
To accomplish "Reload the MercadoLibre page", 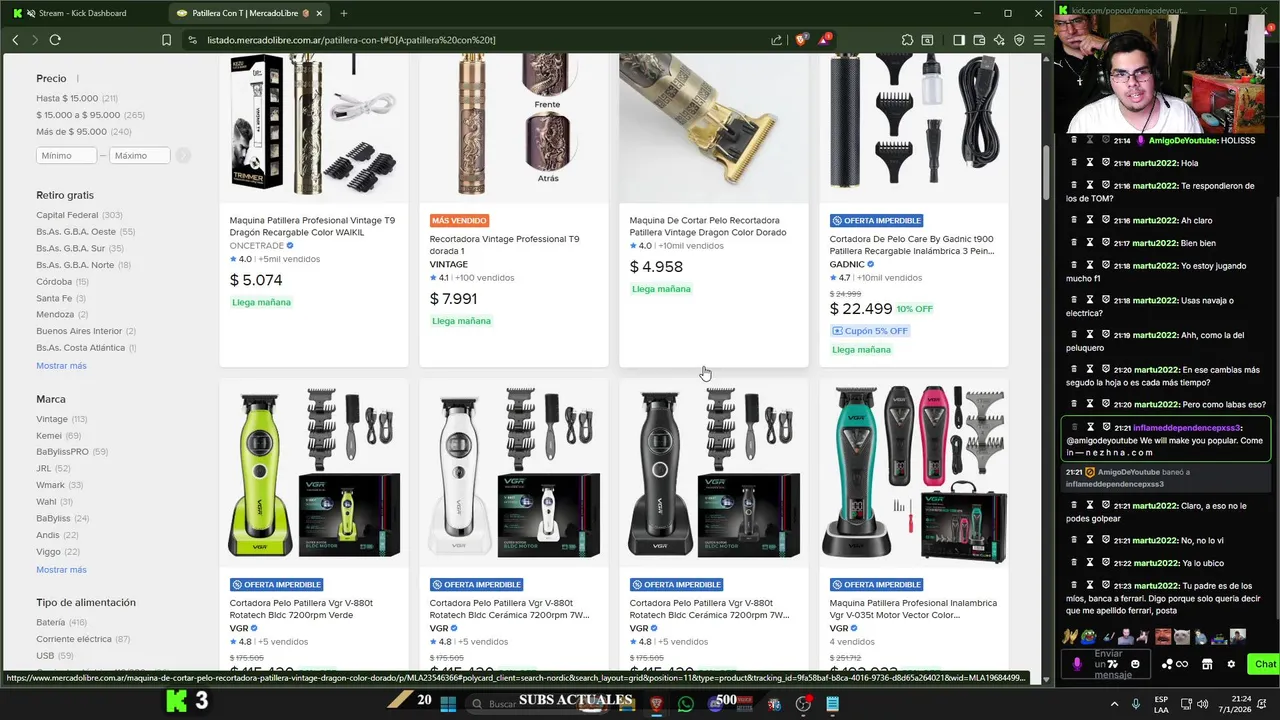I will point(55,40).
